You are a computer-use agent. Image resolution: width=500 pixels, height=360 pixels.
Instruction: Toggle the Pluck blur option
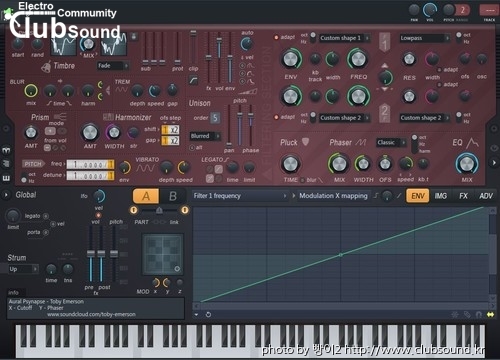[x=303, y=180]
